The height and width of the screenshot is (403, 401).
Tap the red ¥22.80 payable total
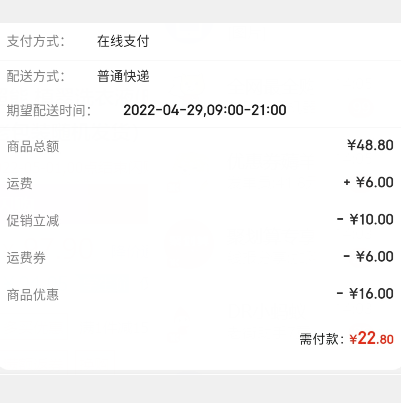tap(371, 338)
